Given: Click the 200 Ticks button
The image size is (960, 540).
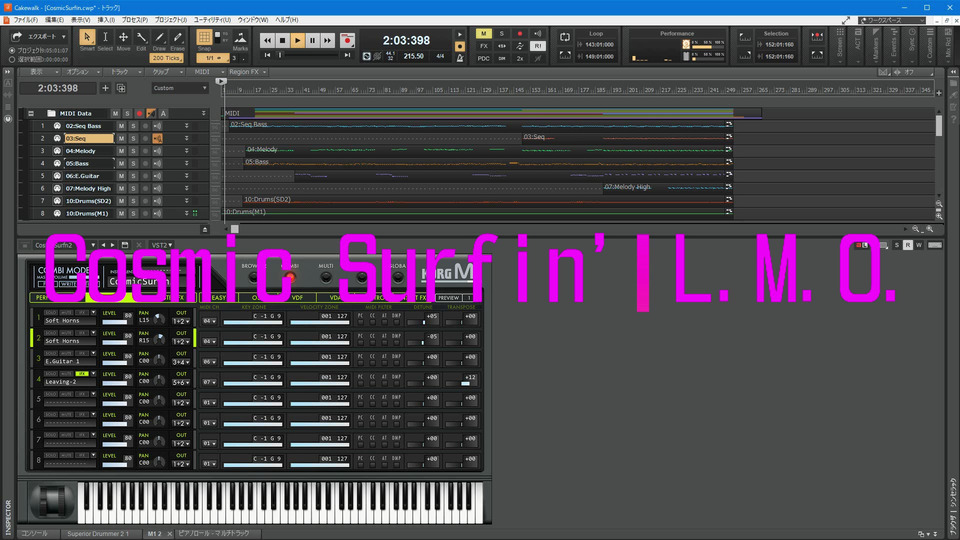Looking at the screenshot, I should coord(166,58).
